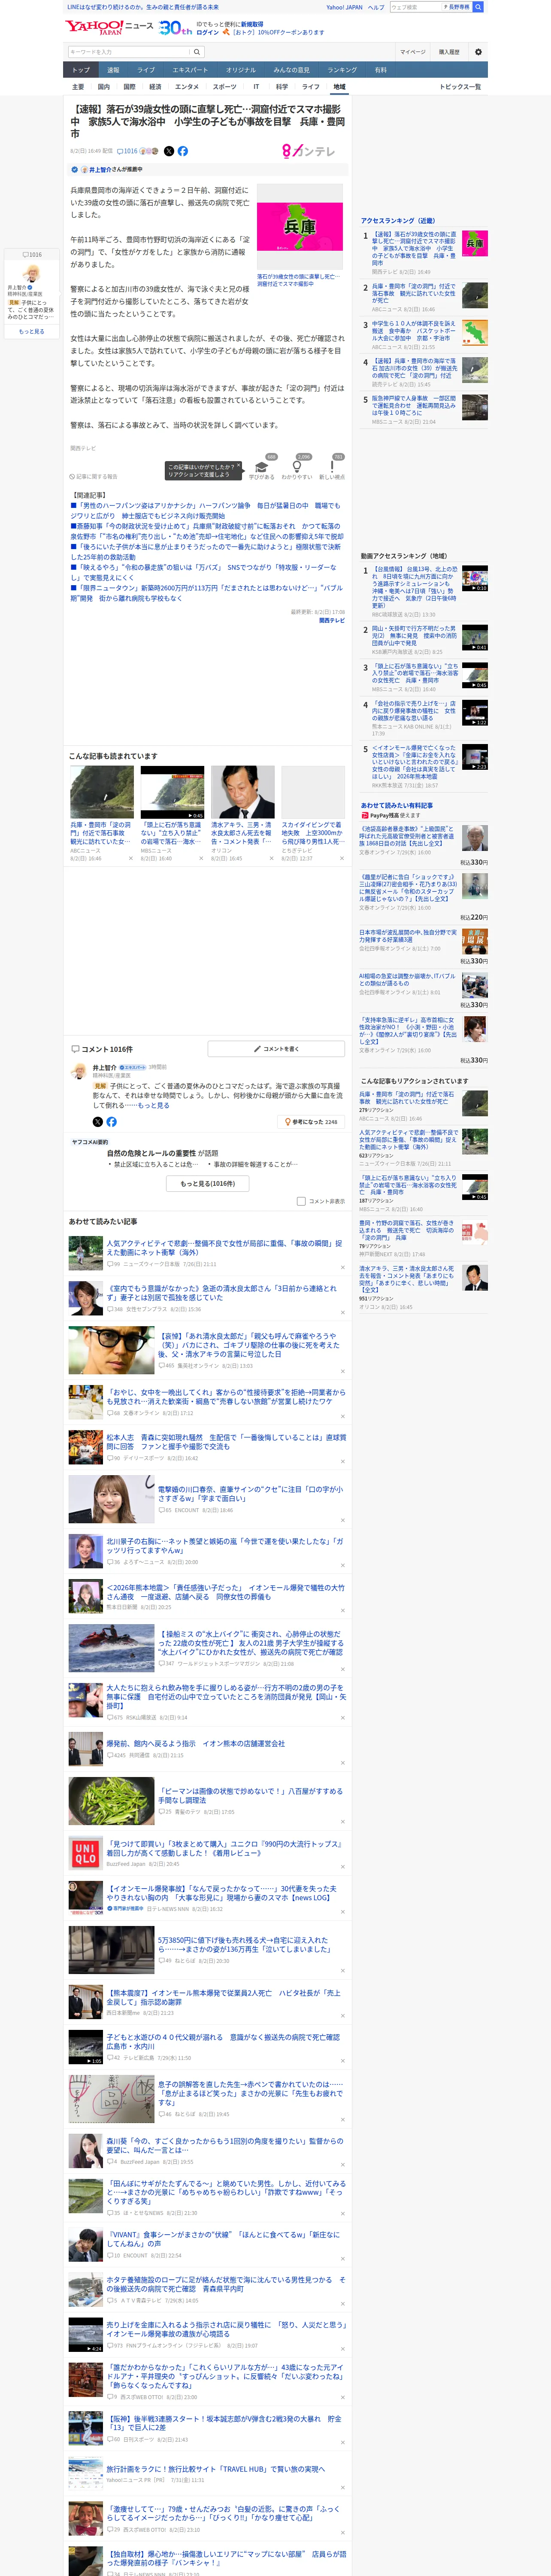Open the settings gear icon
Screen dimensions: 551x2576
pos(478,52)
